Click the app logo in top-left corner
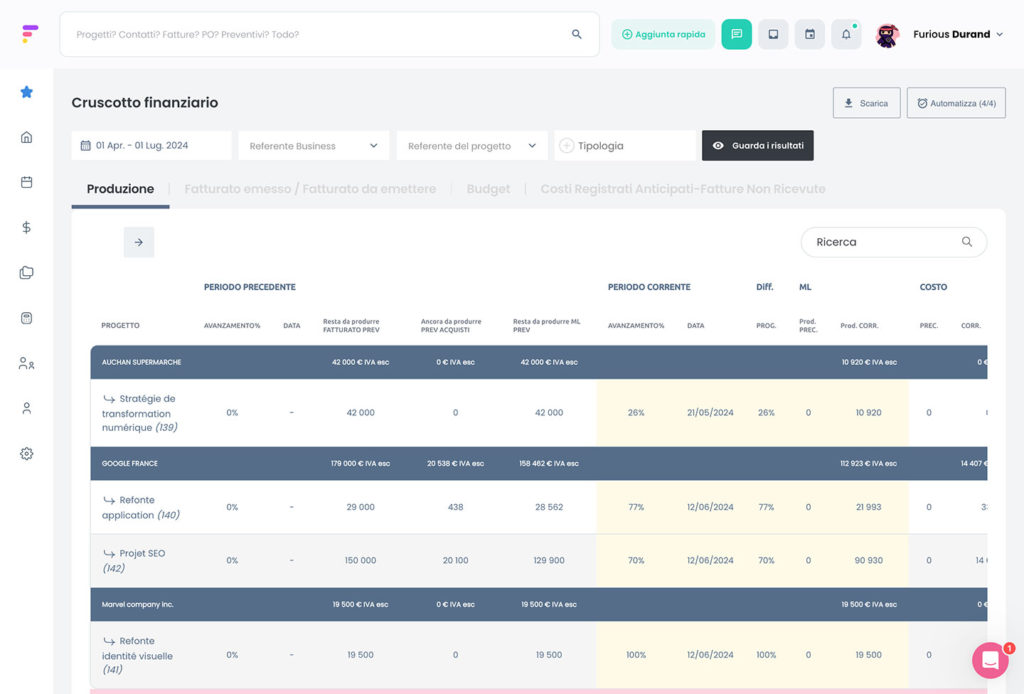Screen dimensions: 1024x694 29,33
